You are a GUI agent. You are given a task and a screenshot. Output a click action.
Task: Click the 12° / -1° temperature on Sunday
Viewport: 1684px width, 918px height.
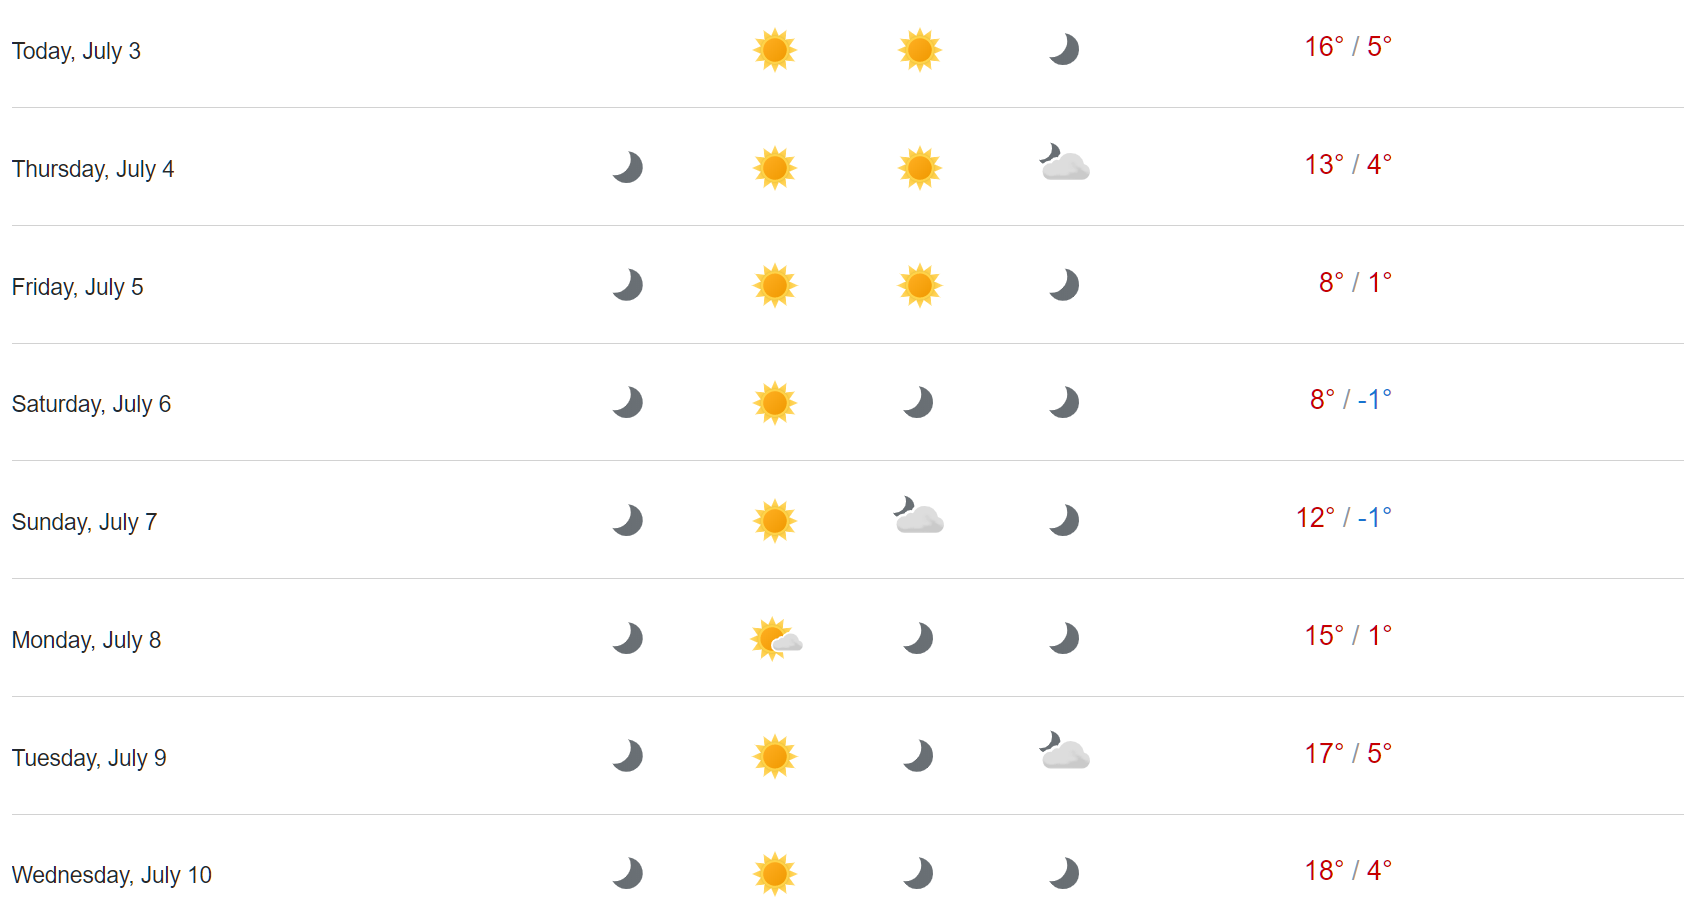pyautogui.click(x=1344, y=518)
